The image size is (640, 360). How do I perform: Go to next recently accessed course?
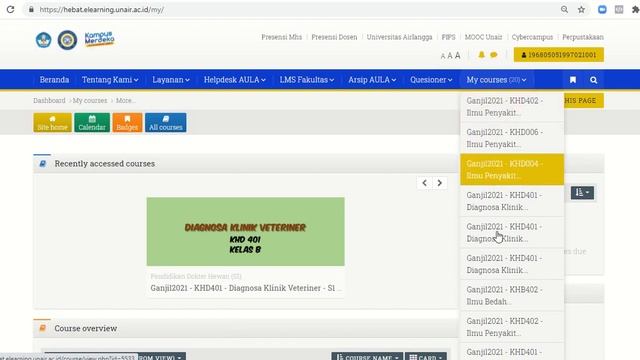[x=440, y=183]
